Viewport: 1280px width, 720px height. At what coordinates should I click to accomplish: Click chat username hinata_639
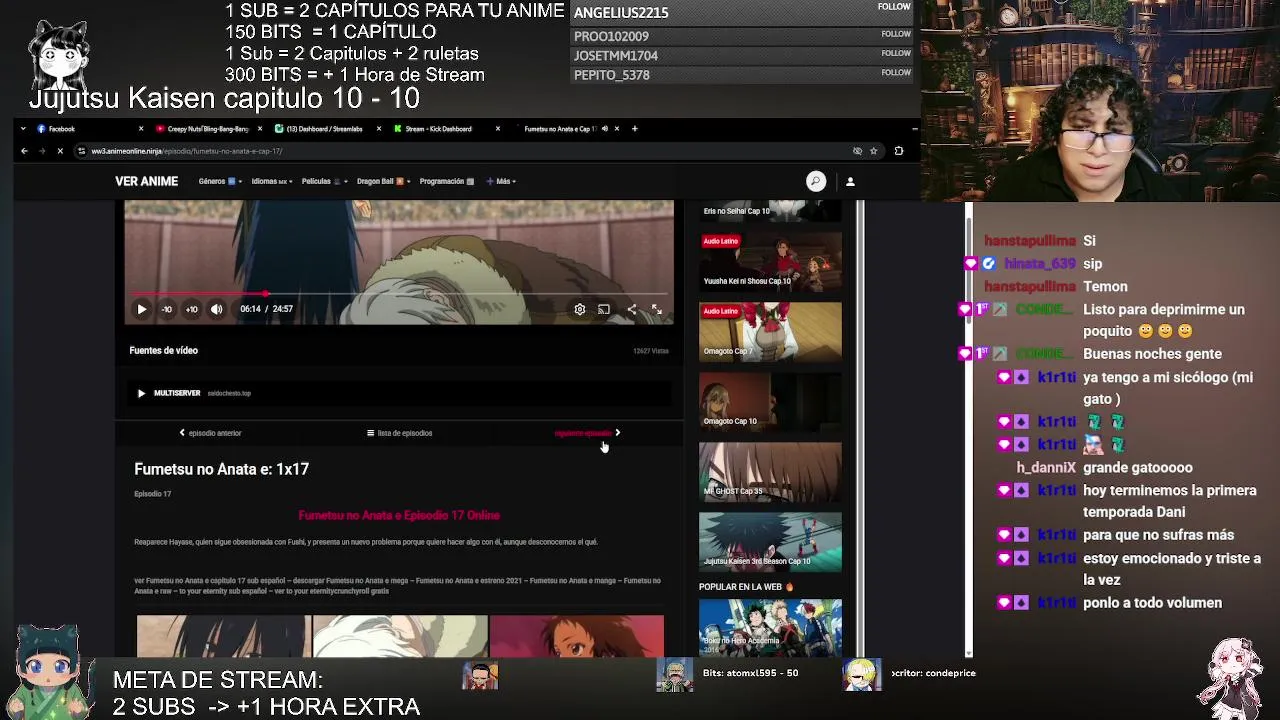click(x=1040, y=264)
